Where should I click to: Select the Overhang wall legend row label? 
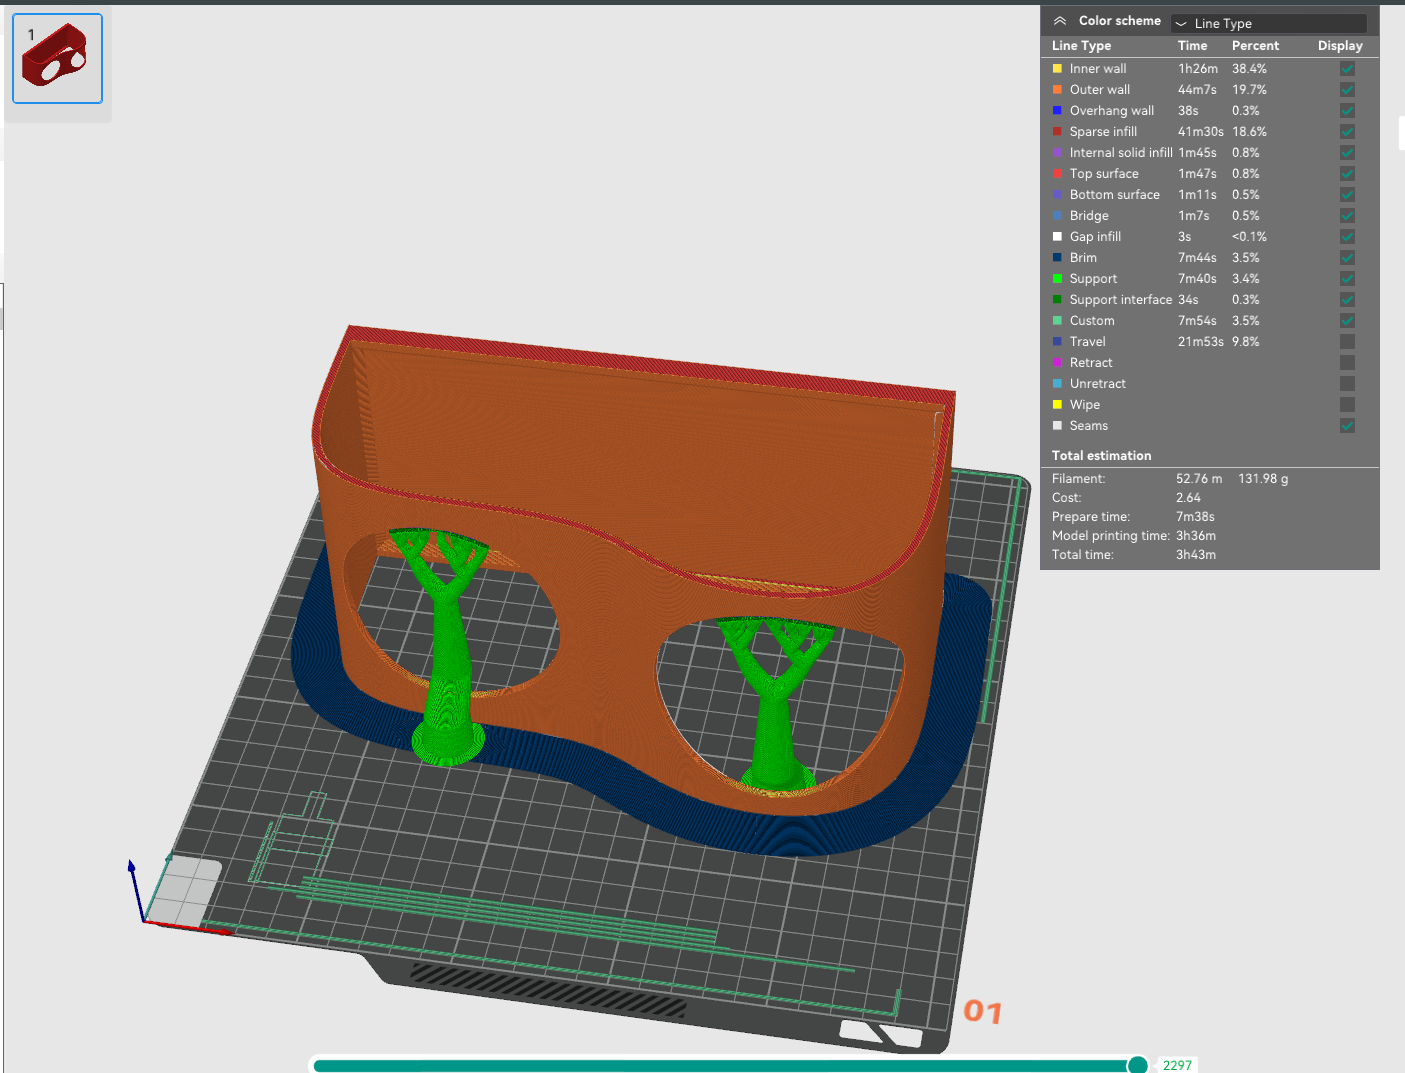(x=1111, y=111)
